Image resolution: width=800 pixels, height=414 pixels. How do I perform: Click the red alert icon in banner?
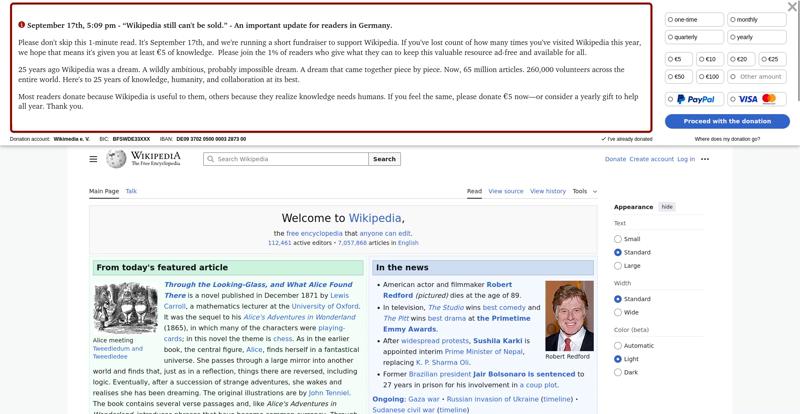pyautogui.click(x=21, y=25)
